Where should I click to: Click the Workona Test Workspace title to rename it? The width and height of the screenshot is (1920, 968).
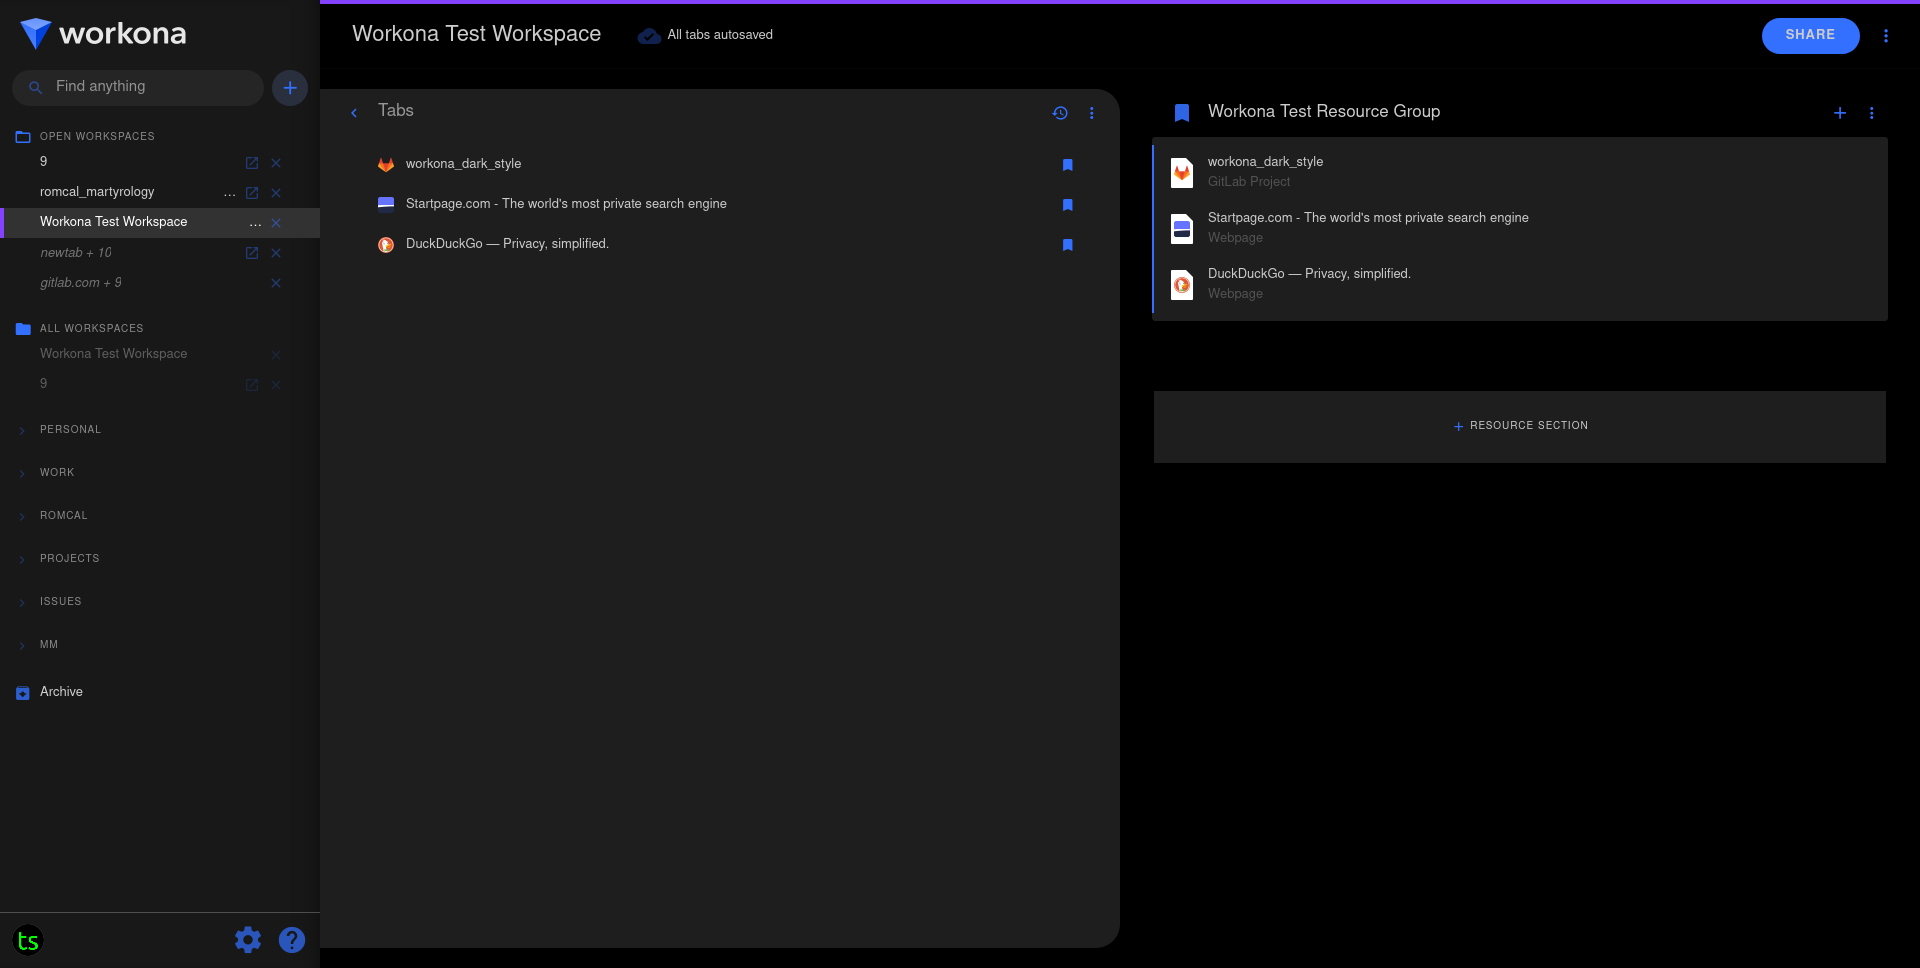tap(476, 34)
